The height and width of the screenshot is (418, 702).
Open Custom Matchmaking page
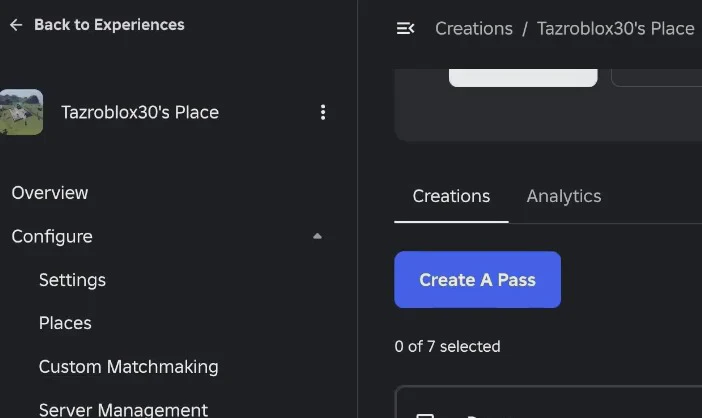[x=128, y=367]
